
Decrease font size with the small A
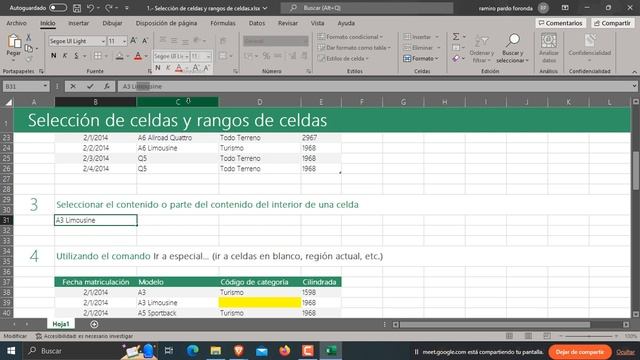145,41
